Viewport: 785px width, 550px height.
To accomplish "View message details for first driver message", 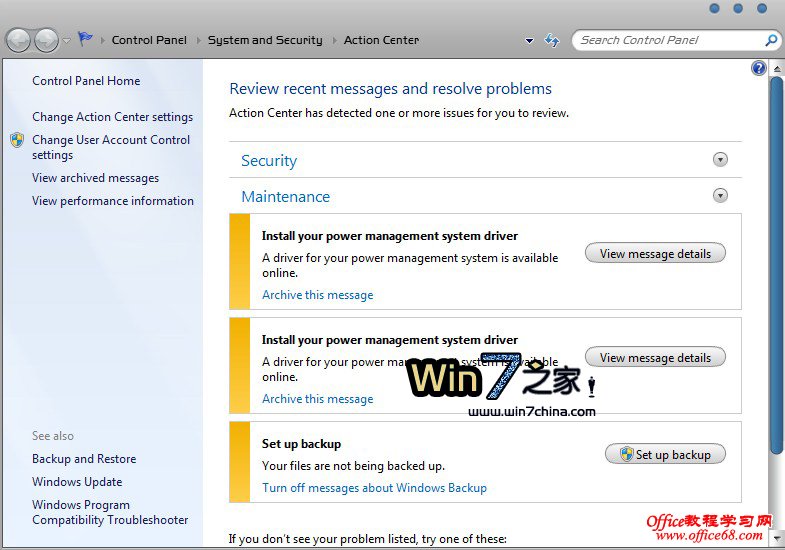I will tap(655, 254).
